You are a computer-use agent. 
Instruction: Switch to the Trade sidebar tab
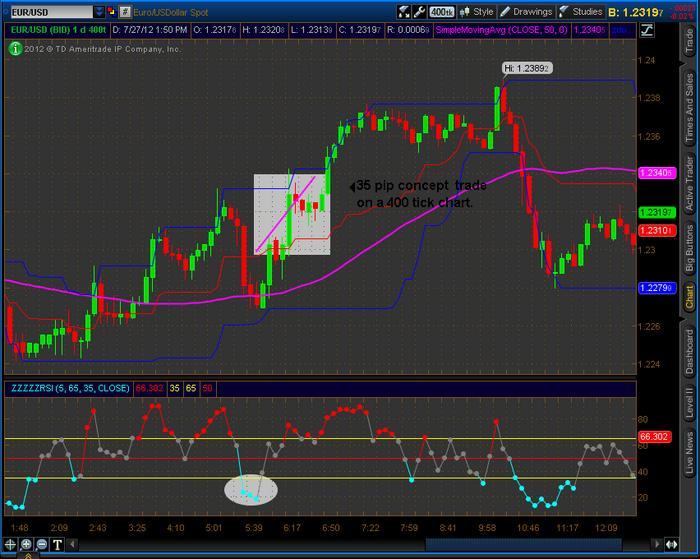tap(690, 39)
